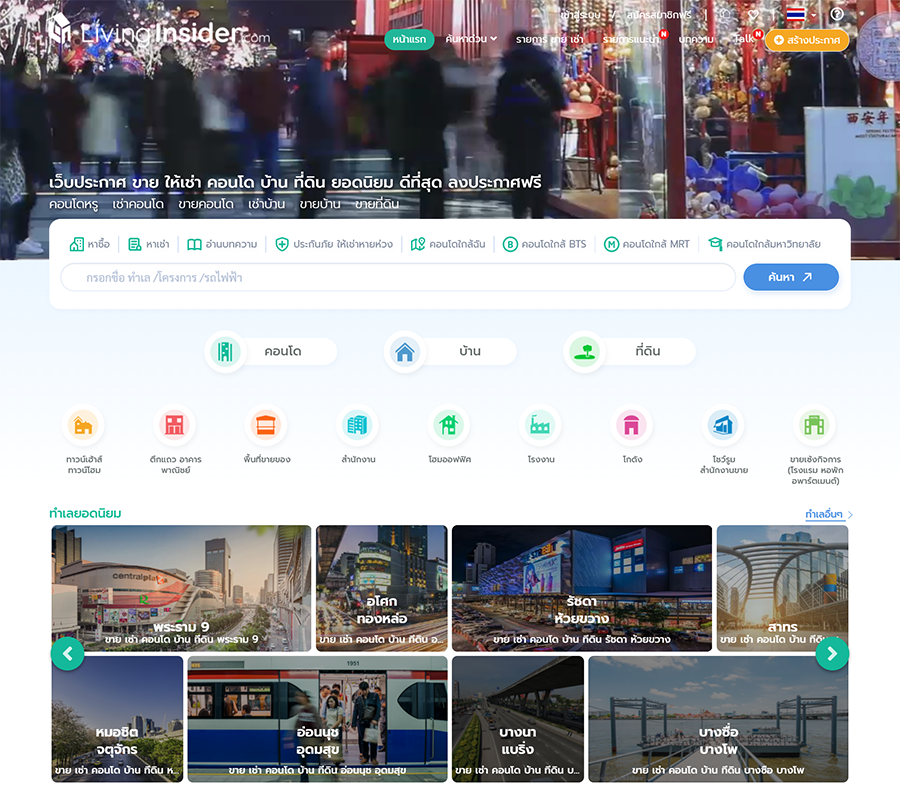900x790 pixels.
Task: Click the help question mark icon
Action: [837, 15]
